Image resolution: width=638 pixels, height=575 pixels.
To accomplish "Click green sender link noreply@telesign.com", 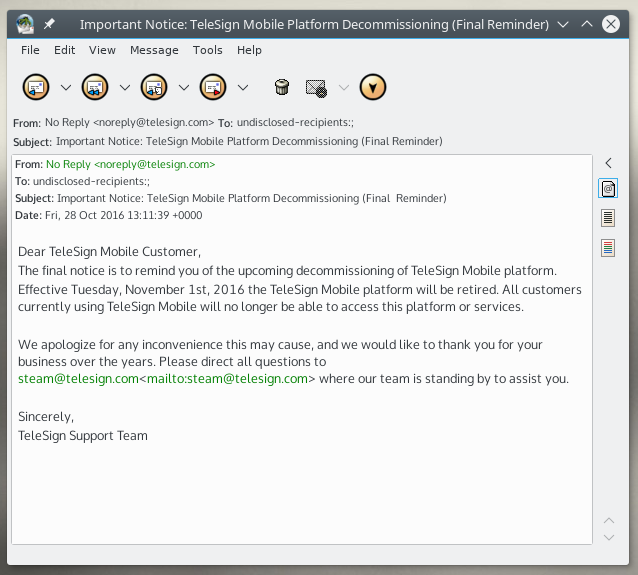I will [x=131, y=164].
